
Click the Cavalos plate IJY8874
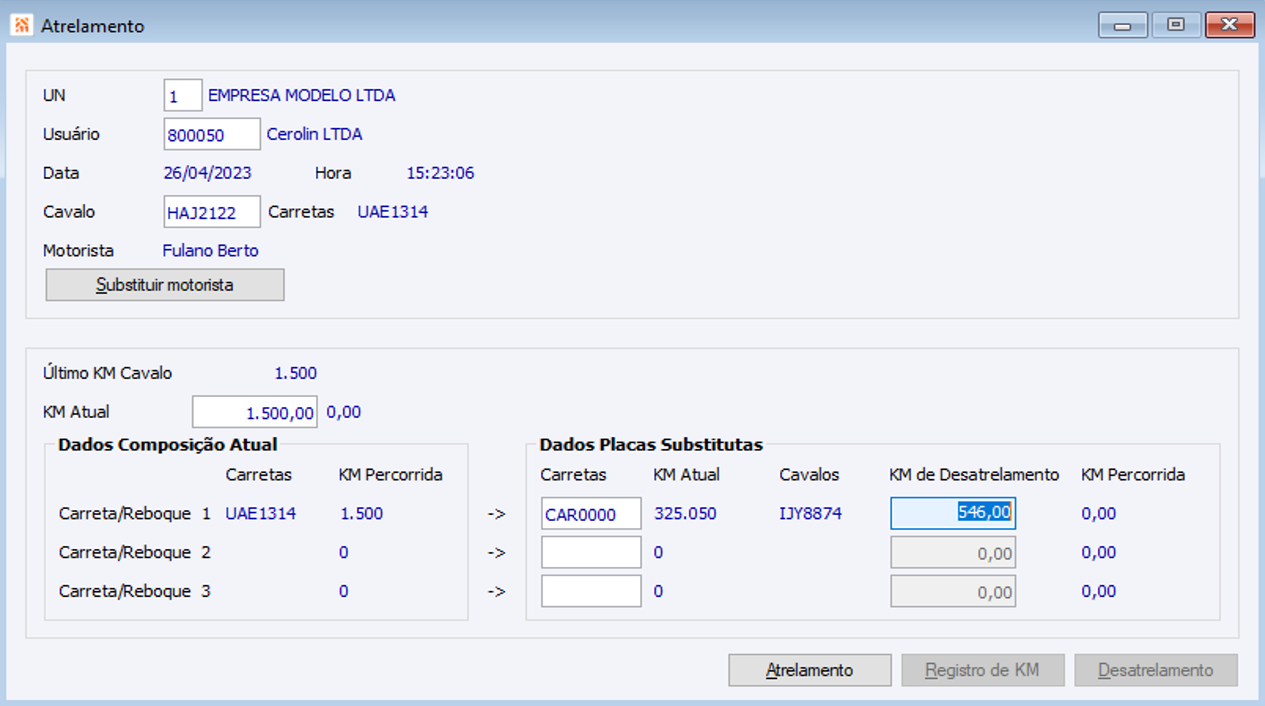click(x=811, y=514)
